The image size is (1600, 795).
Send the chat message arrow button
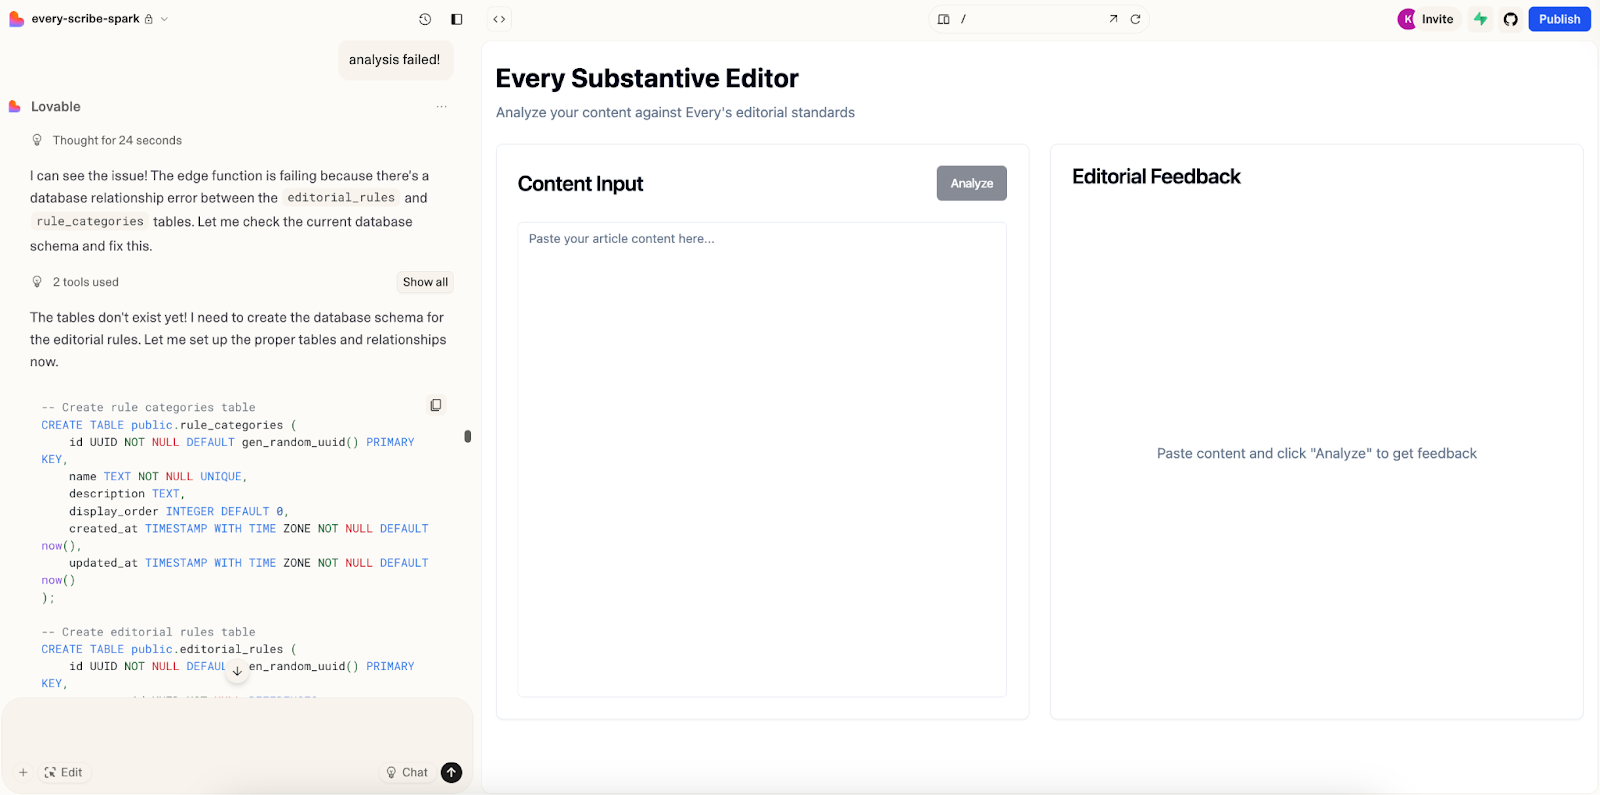[x=451, y=772]
